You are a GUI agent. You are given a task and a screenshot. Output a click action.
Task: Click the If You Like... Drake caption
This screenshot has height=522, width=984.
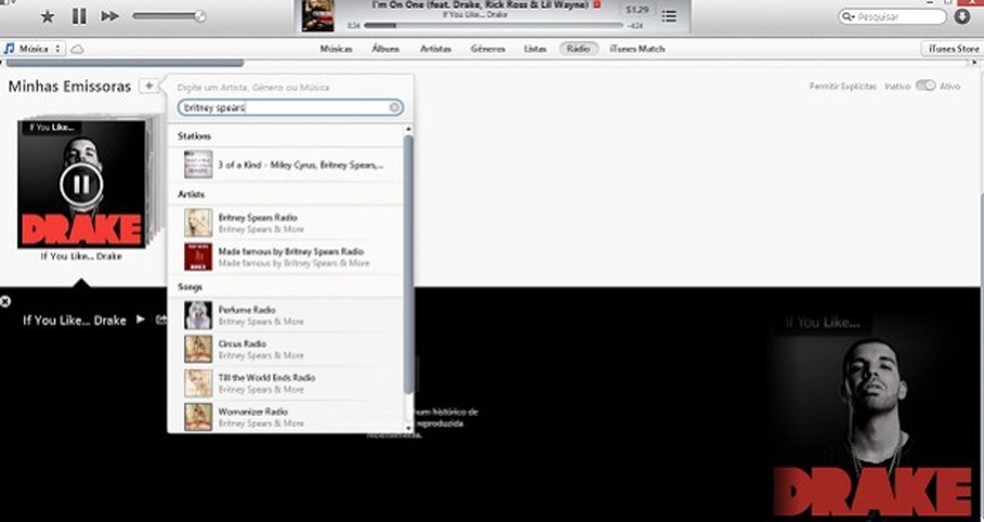[x=82, y=257]
